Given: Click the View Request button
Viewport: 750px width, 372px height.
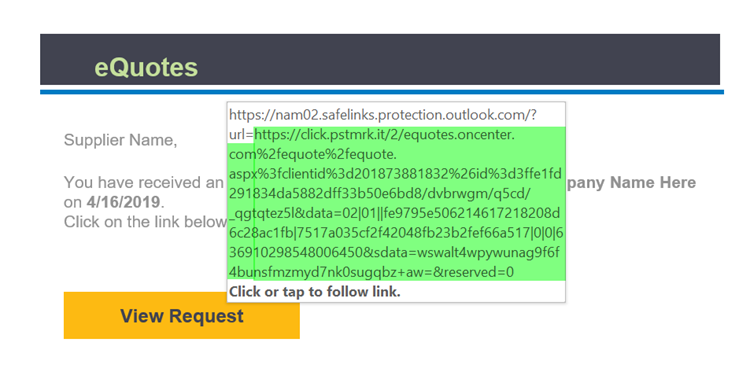Looking at the screenshot, I should pyautogui.click(x=182, y=316).
